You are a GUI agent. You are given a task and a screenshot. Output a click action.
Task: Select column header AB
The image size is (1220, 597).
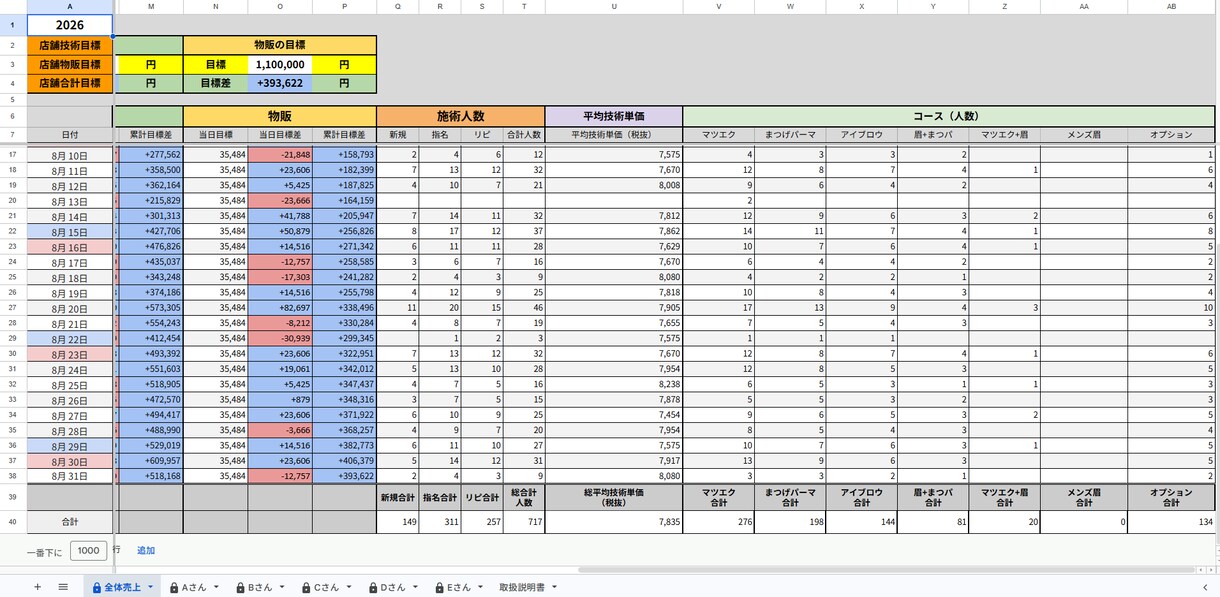(1171, 7)
